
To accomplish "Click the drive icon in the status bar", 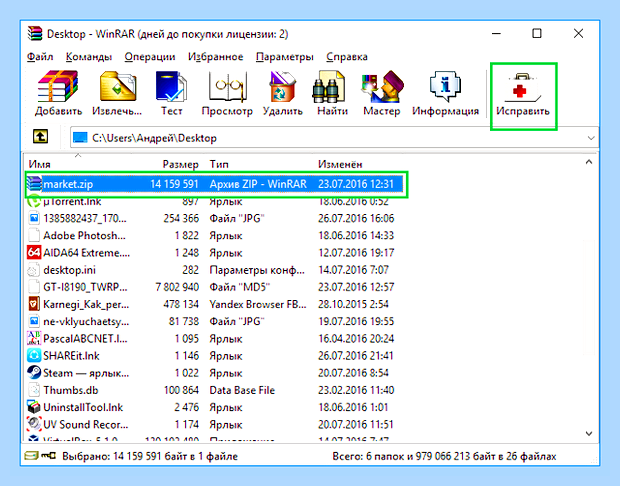I will click(31, 456).
